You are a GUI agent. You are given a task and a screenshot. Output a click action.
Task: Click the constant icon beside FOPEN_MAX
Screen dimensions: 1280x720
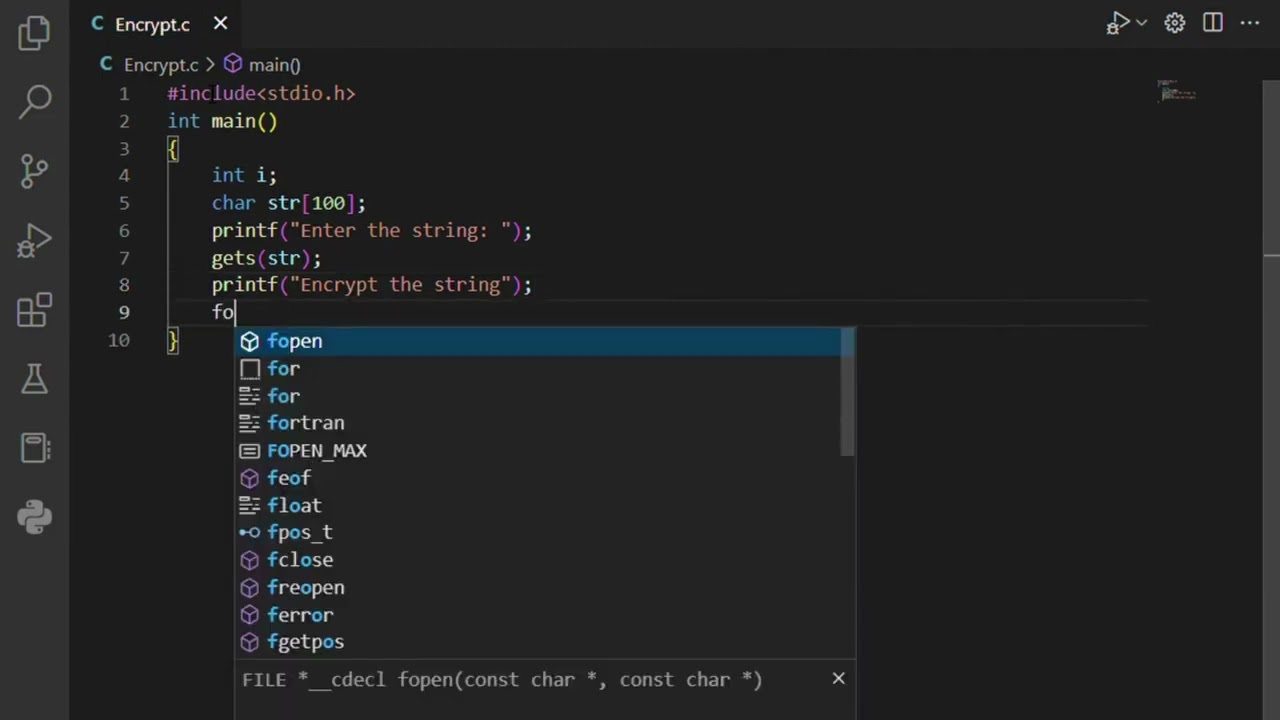point(250,451)
